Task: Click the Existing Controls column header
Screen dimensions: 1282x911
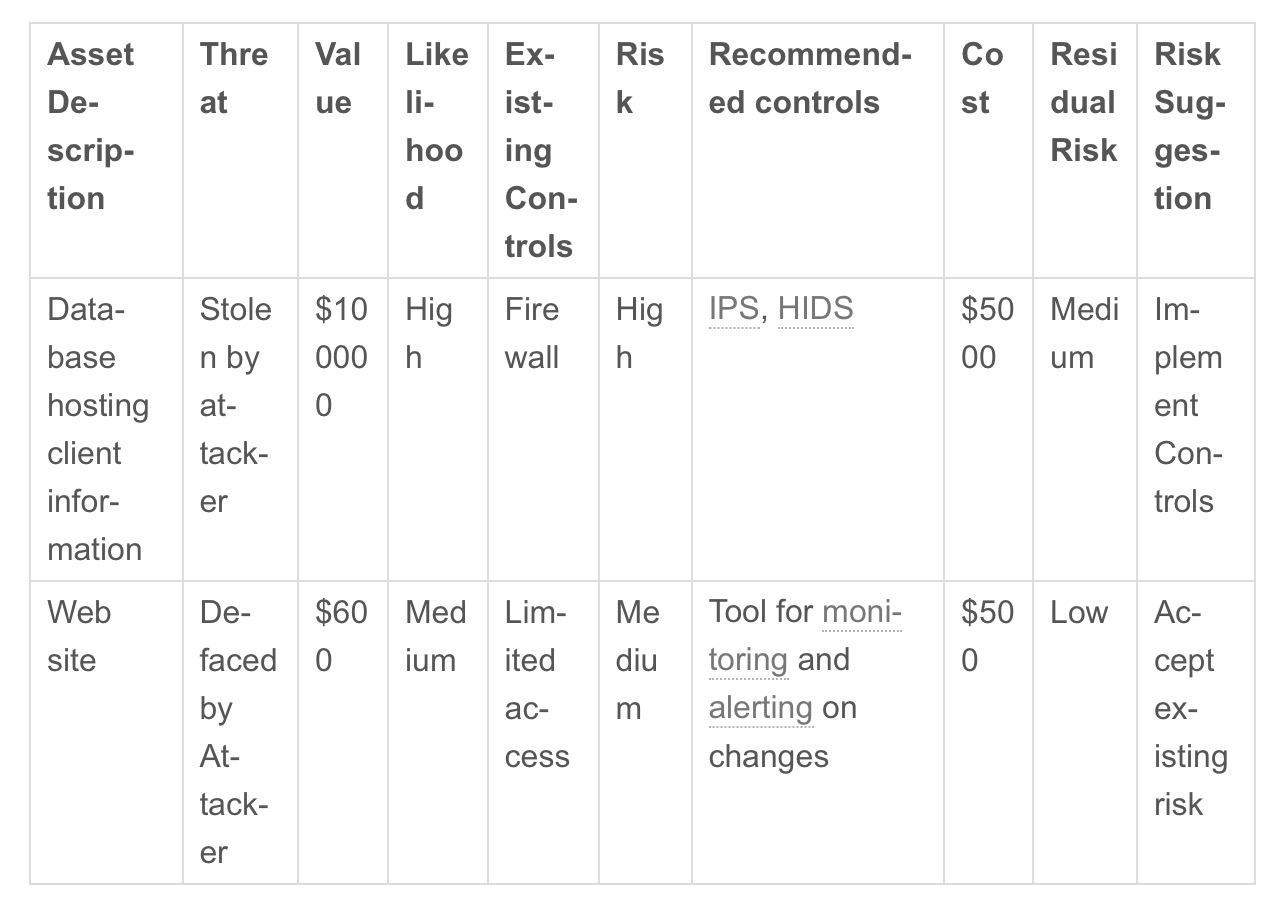Action: pos(541,150)
